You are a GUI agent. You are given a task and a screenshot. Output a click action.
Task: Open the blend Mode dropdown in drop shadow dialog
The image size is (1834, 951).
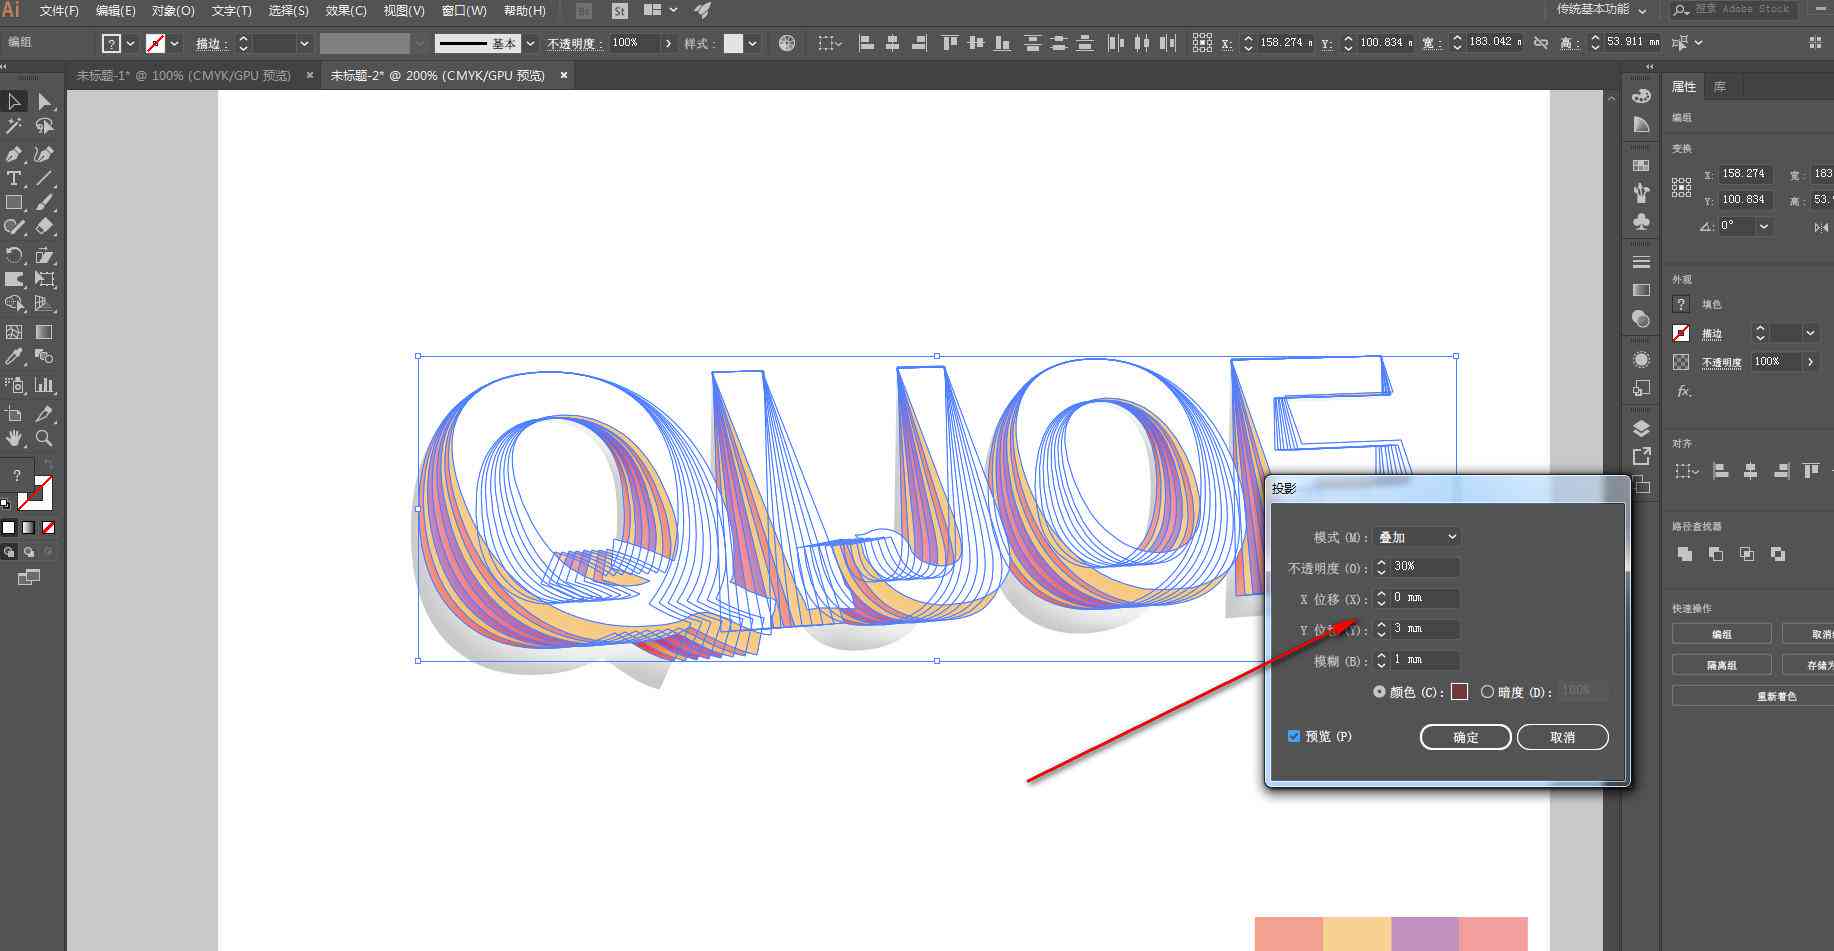pyautogui.click(x=1417, y=537)
